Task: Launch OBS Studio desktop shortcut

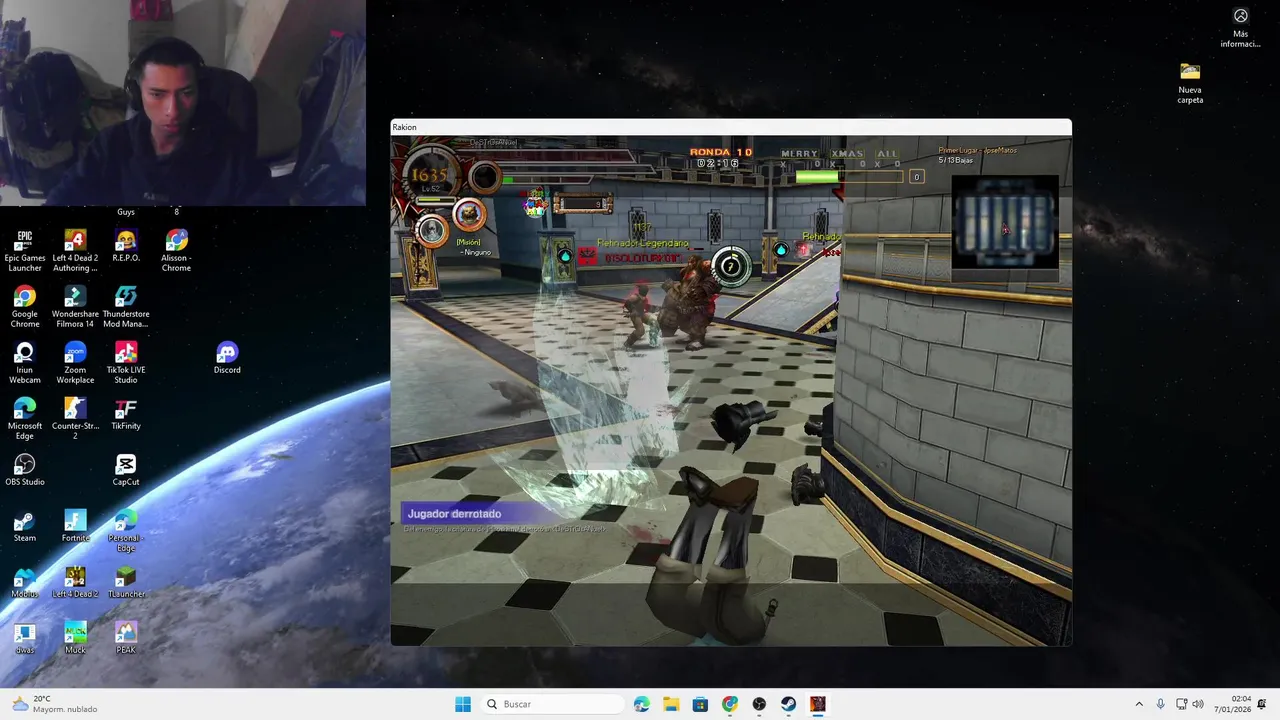Action: coord(25,470)
